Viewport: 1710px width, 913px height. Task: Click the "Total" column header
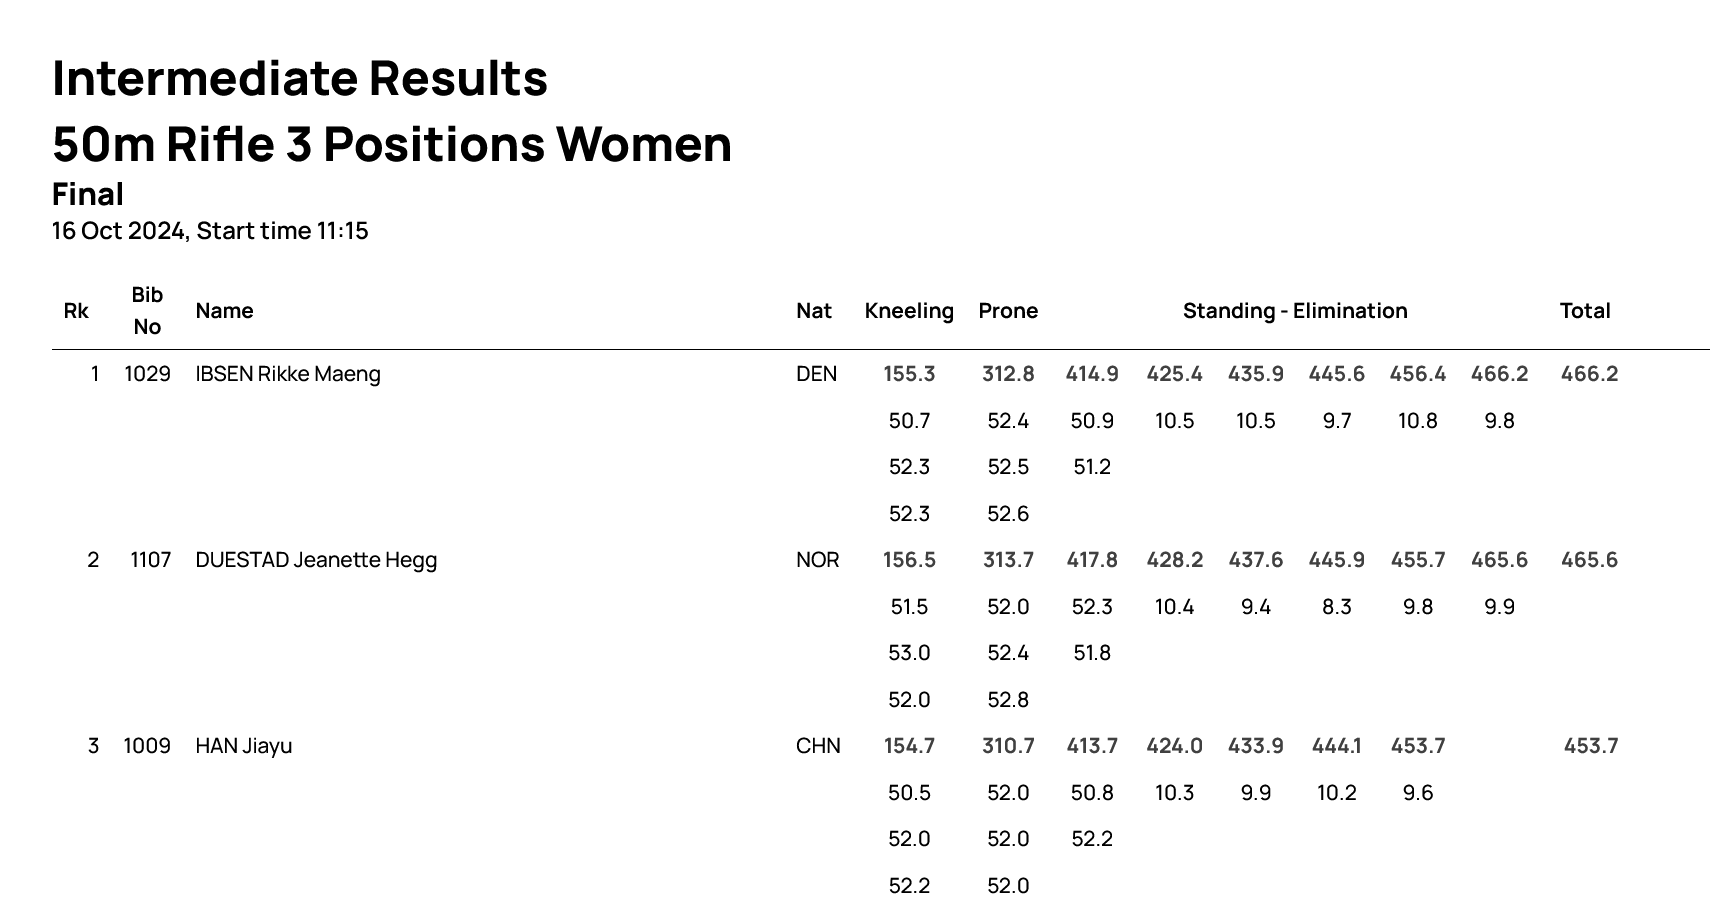coord(1585,311)
